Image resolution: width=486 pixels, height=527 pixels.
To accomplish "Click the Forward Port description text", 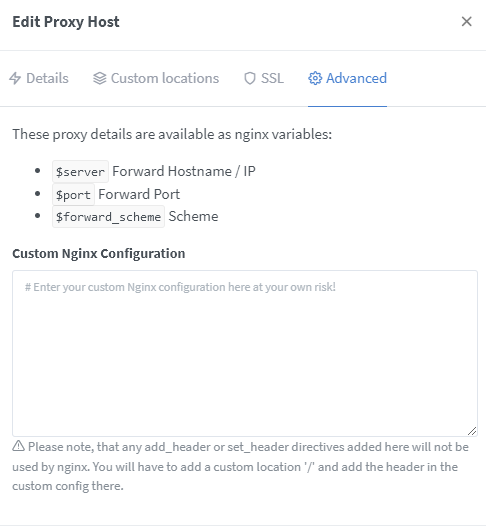I will [x=139, y=194].
